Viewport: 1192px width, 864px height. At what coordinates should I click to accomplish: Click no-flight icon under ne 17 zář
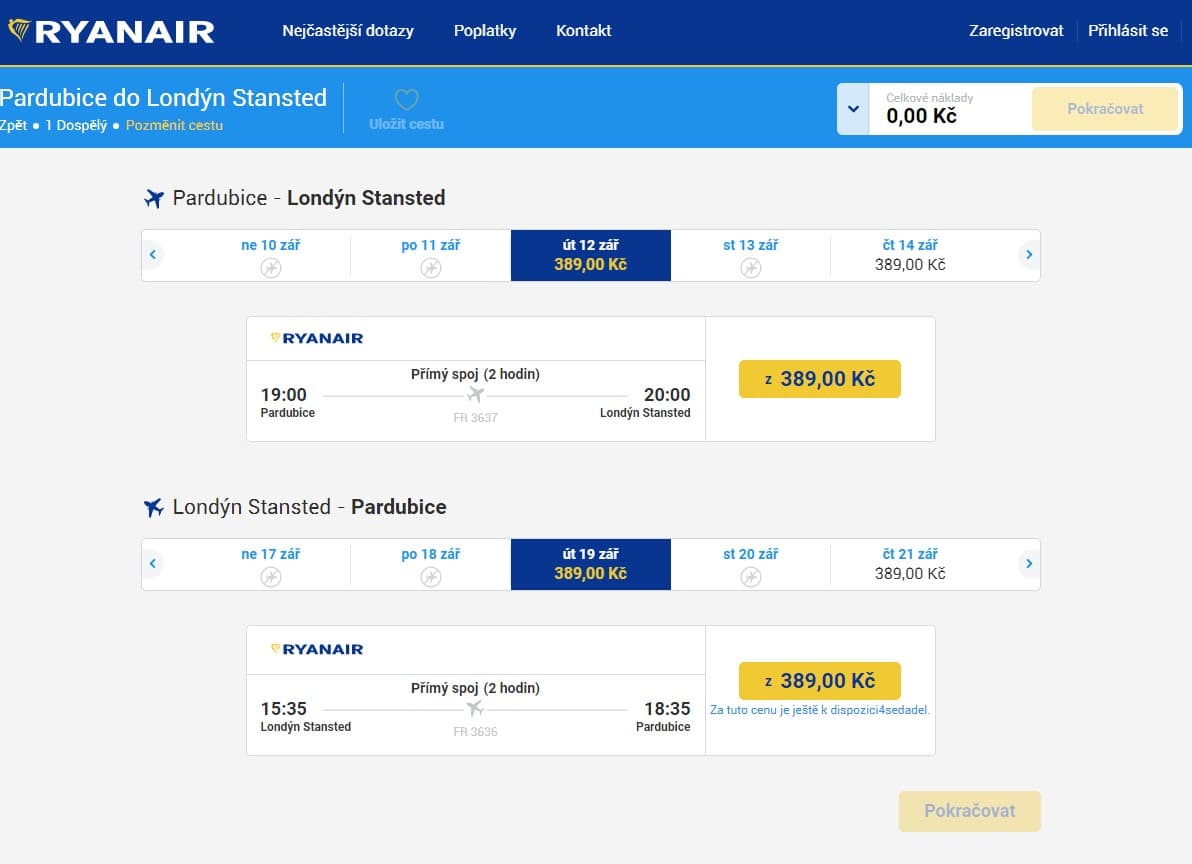(x=271, y=577)
